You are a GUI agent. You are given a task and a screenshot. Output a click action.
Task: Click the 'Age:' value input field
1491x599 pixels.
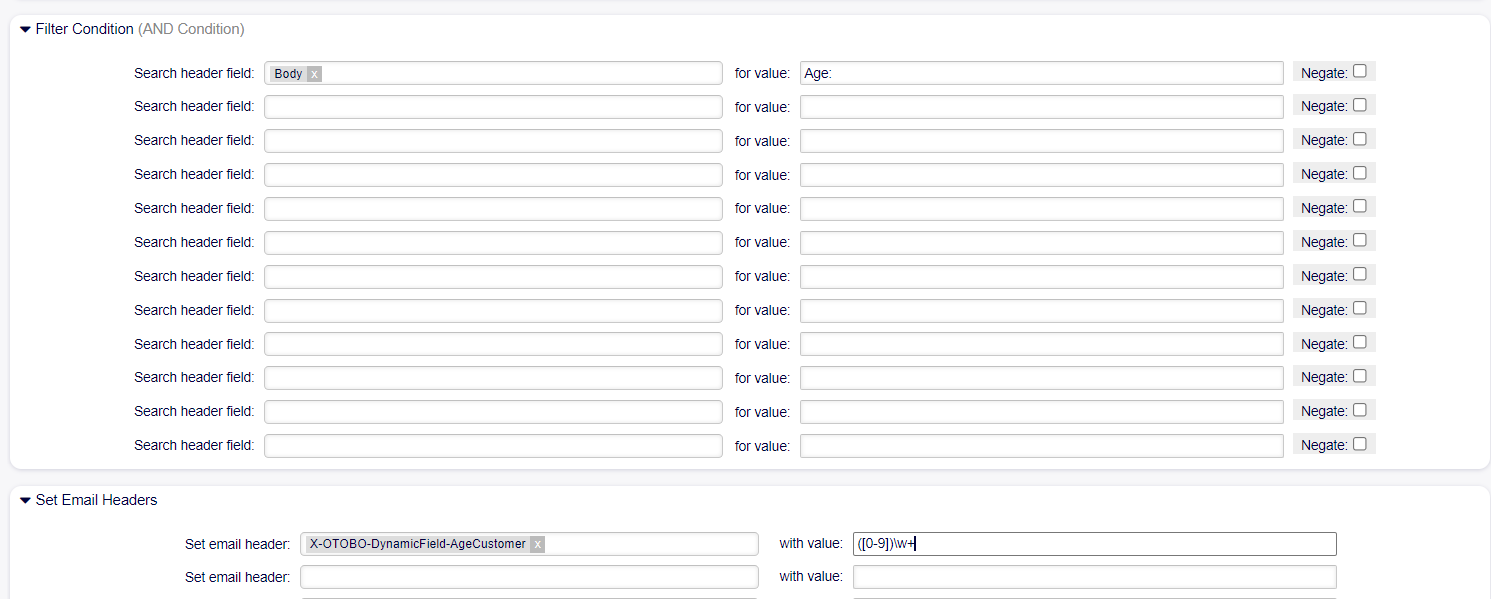pos(1040,73)
